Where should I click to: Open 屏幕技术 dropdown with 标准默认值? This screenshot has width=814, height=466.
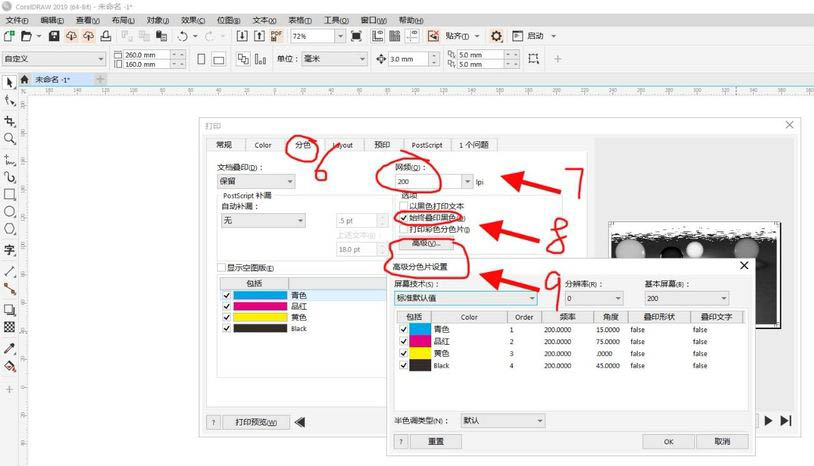click(x=466, y=298)
